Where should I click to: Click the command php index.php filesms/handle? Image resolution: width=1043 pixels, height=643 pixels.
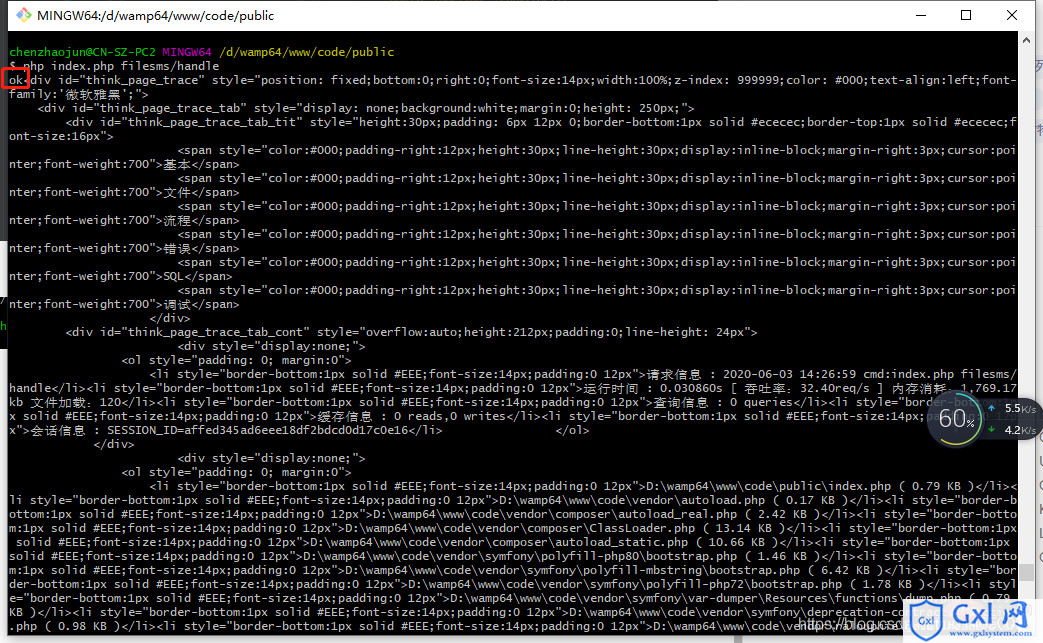click(x=121, y=66)
